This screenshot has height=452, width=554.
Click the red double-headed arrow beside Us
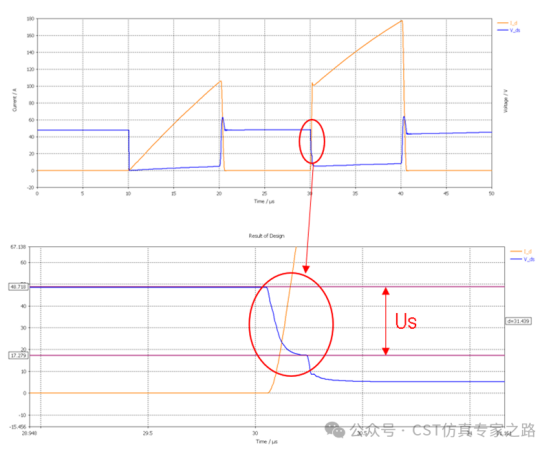coord(386,321)
